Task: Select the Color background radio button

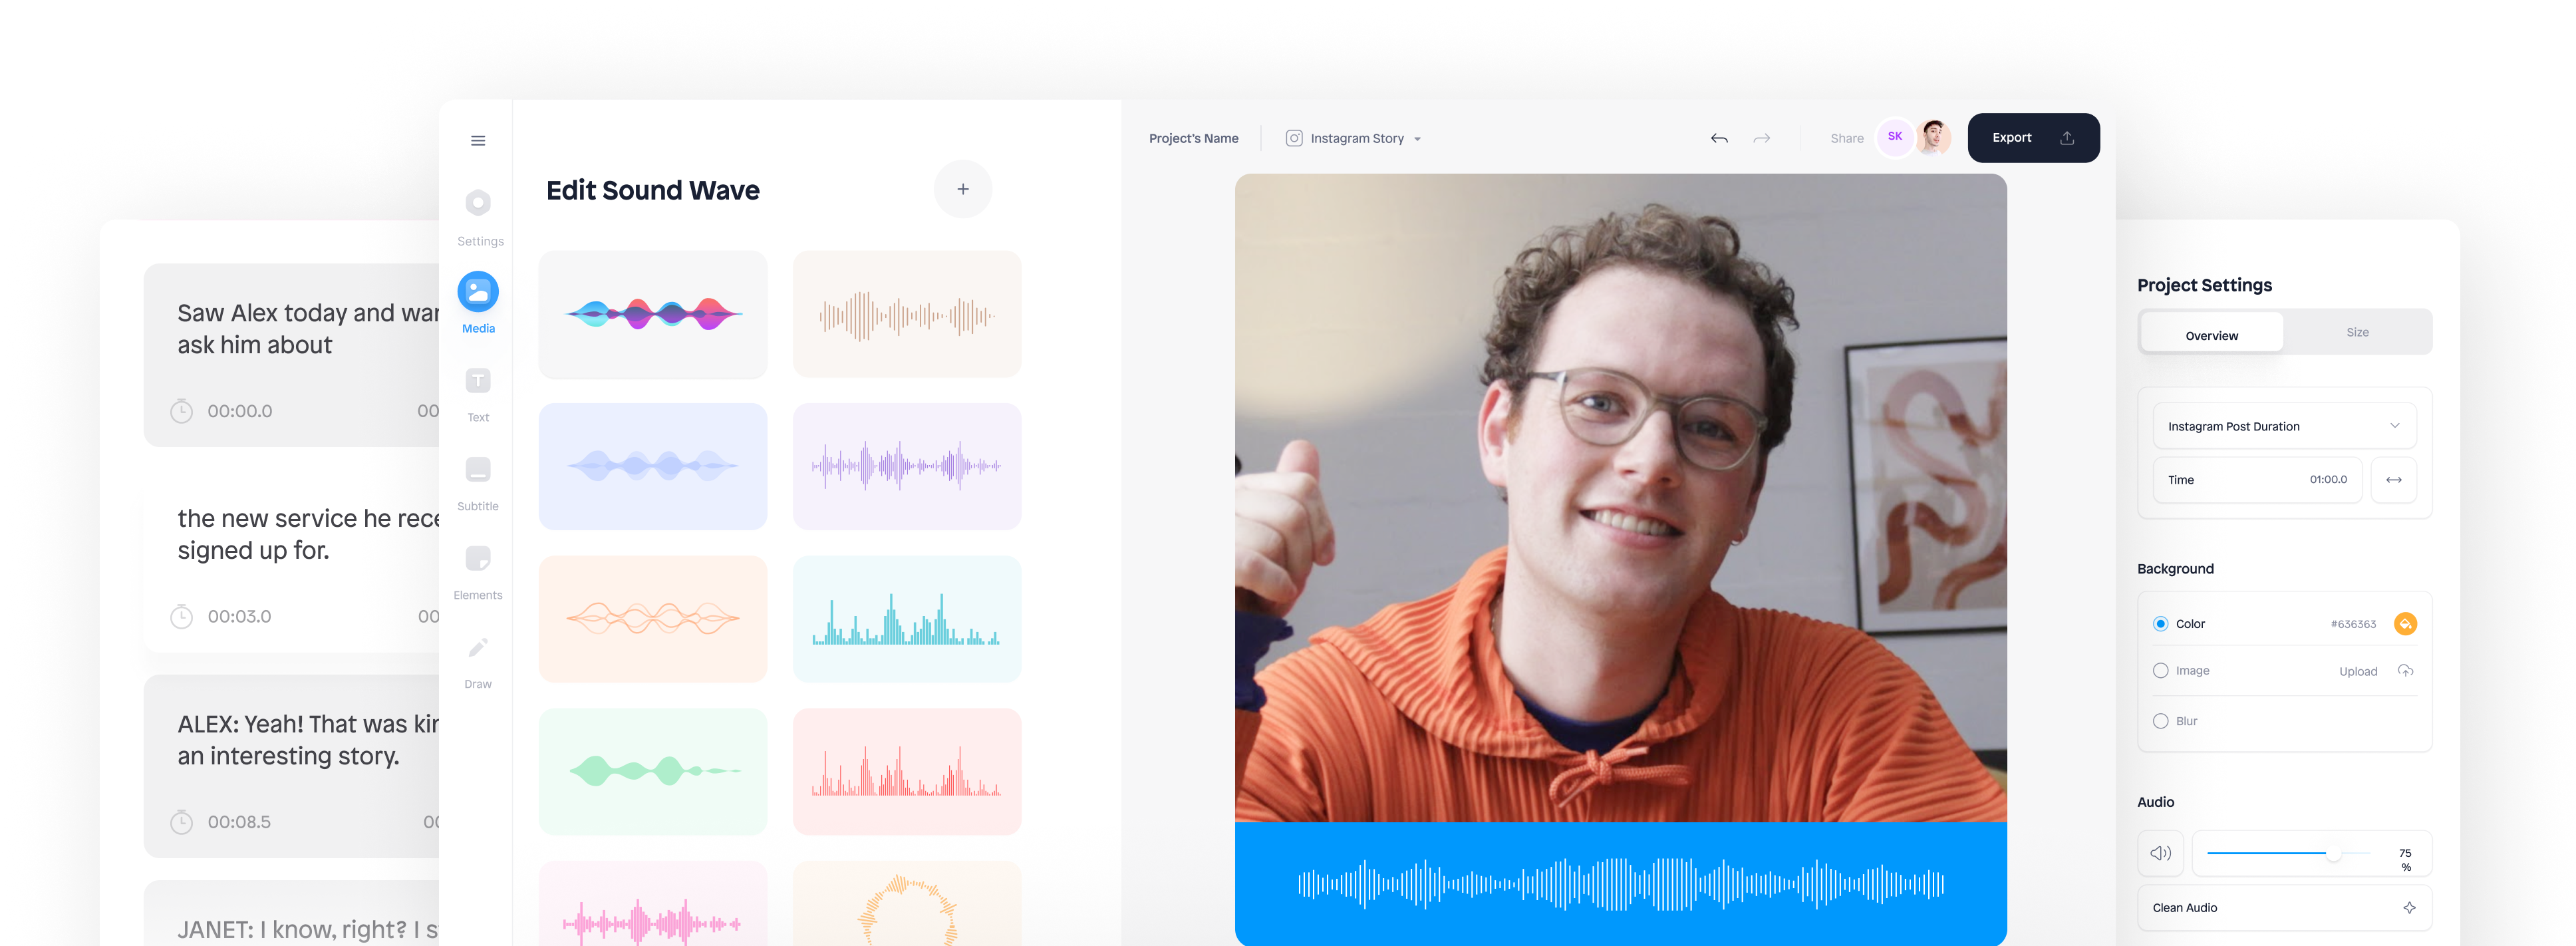Action: 2160,624
